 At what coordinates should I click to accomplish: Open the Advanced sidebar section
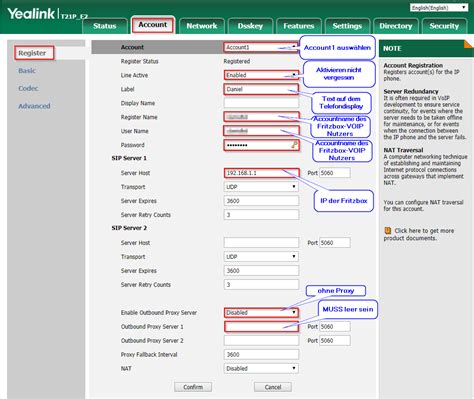[34, 106]
